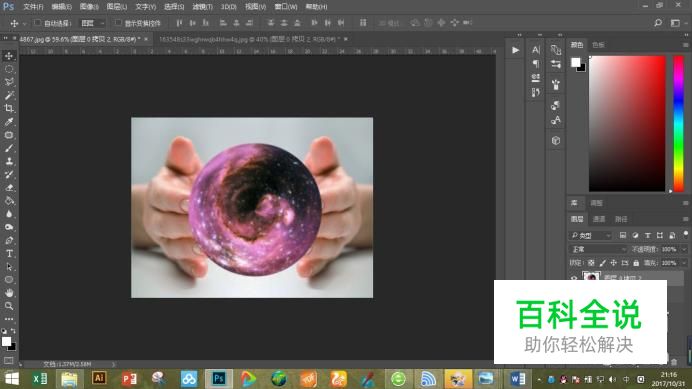Select the Pen tool
The image size is (692, 389).
[9, 241]
